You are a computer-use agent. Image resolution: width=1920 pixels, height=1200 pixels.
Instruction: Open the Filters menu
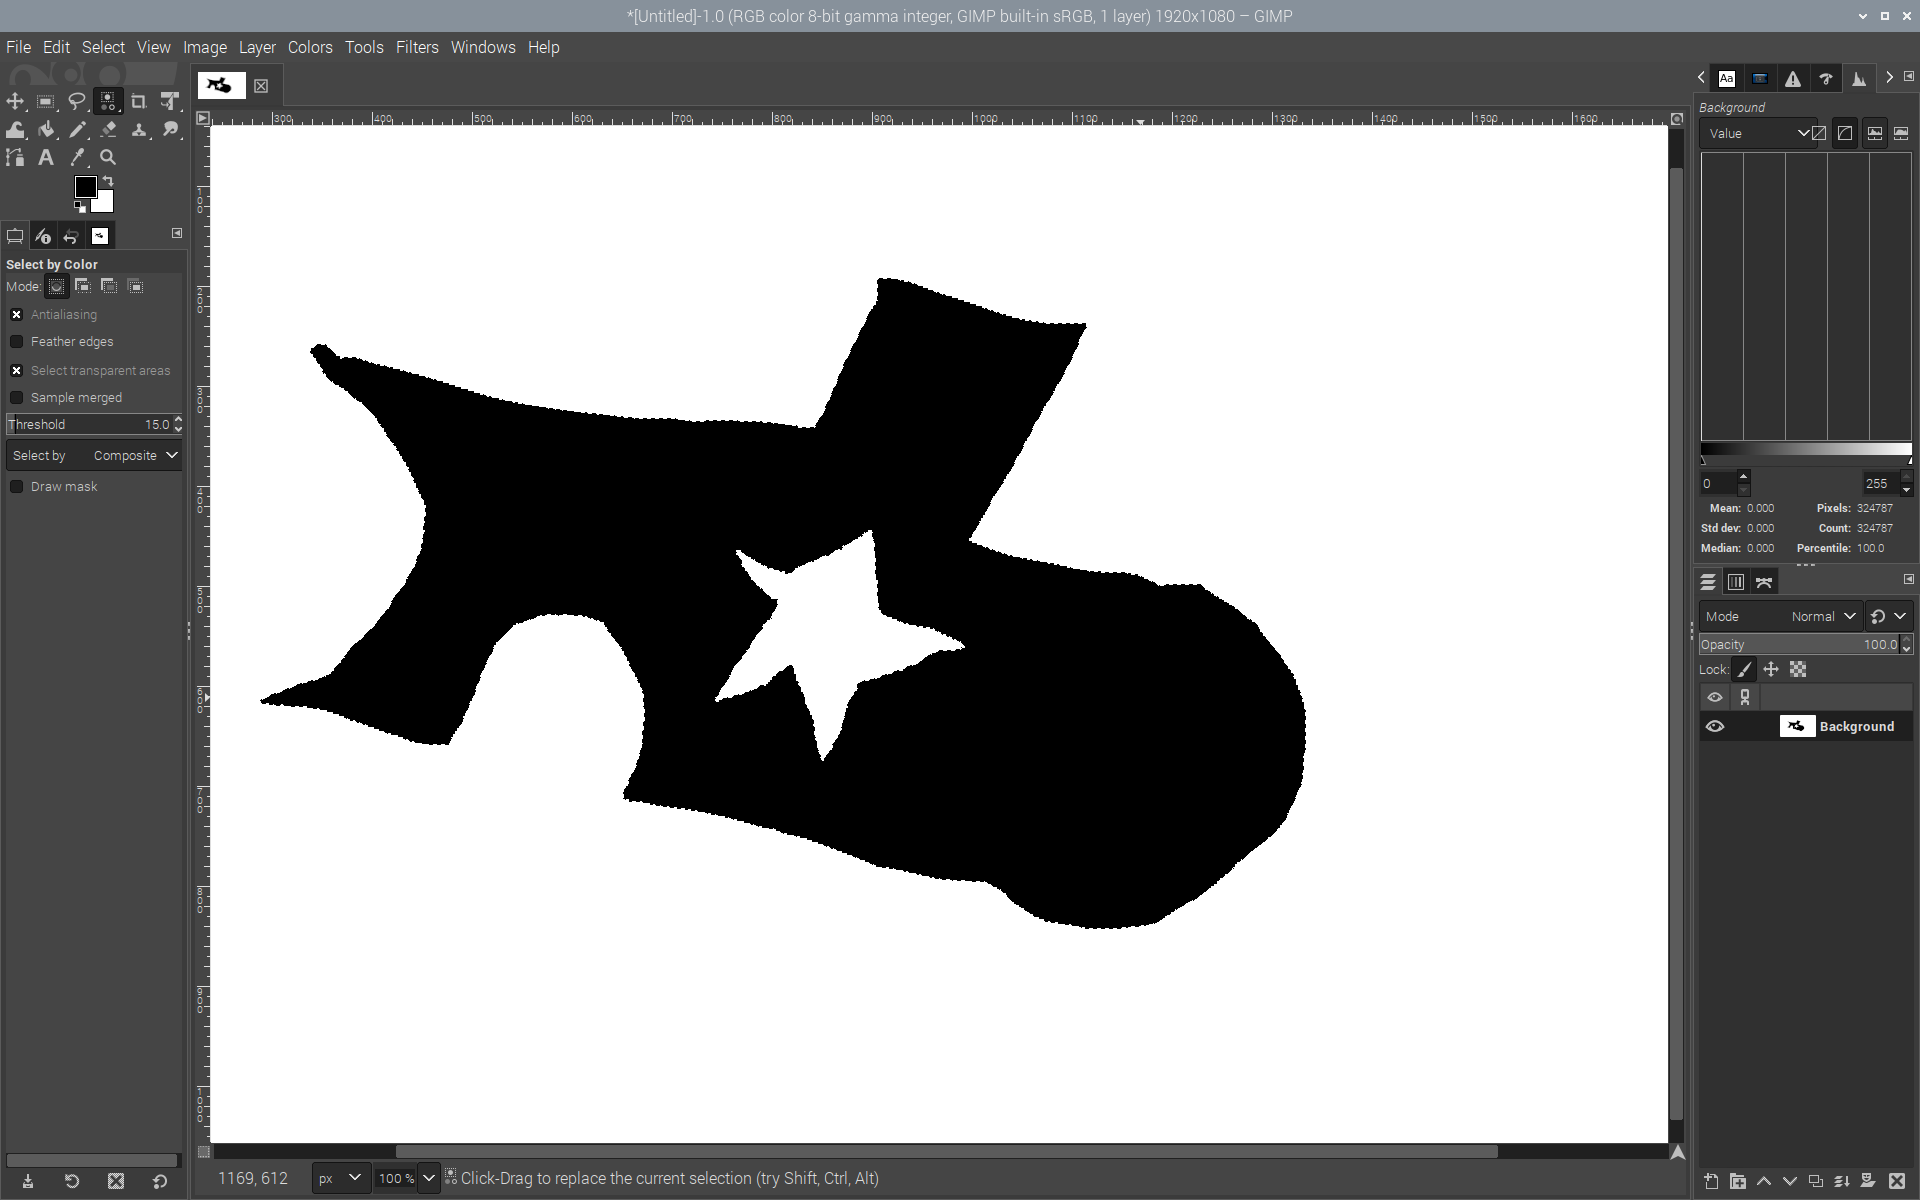coord(417,47)
